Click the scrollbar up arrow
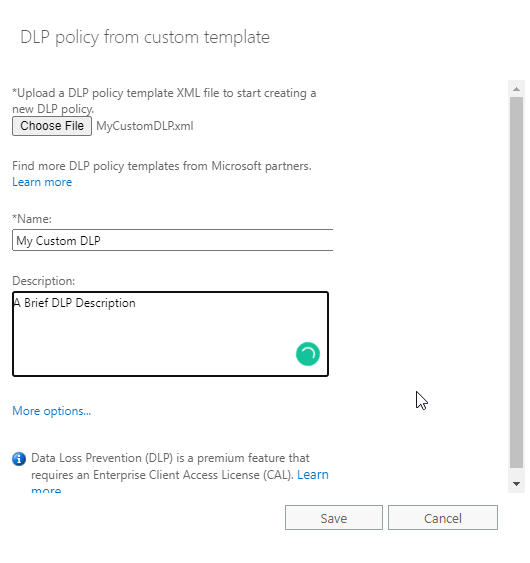 tap(516, 89)
